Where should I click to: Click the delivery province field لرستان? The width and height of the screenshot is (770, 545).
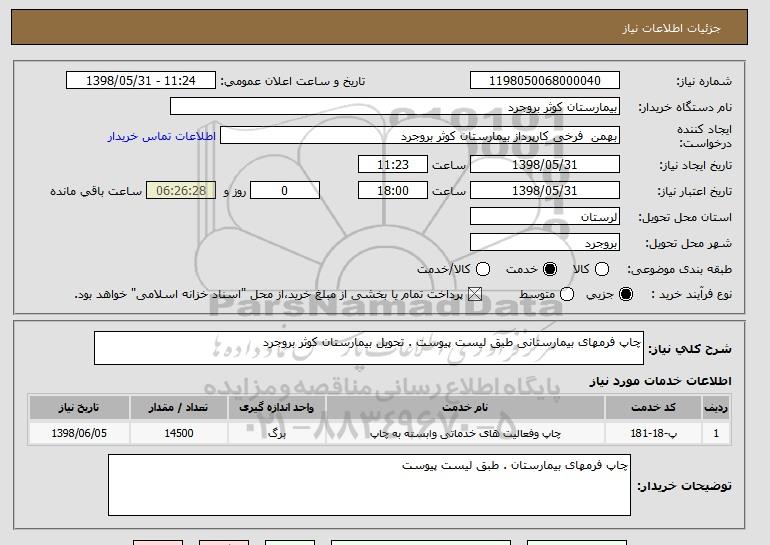click(545, 217)
